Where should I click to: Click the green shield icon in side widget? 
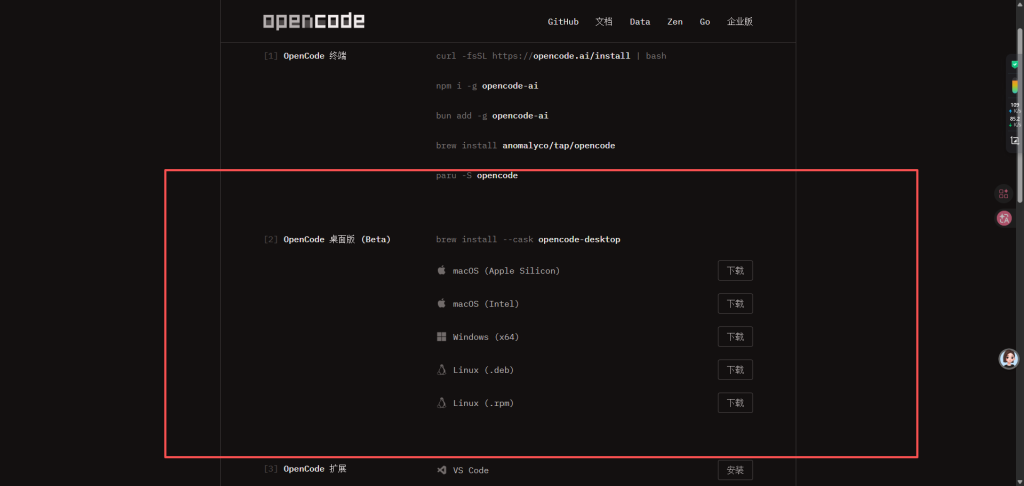tap(1014, 64)
